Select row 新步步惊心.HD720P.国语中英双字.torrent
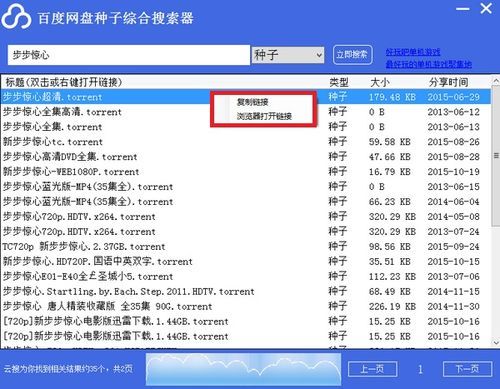The image size is (500, 389). tap(246, 262)
